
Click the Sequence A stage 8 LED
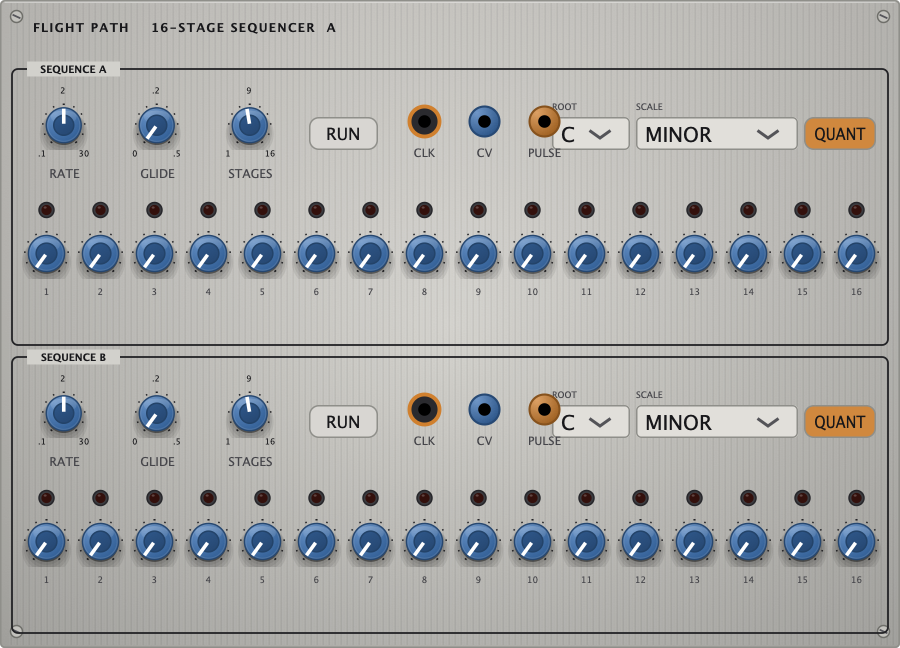[x=424, y=210]
